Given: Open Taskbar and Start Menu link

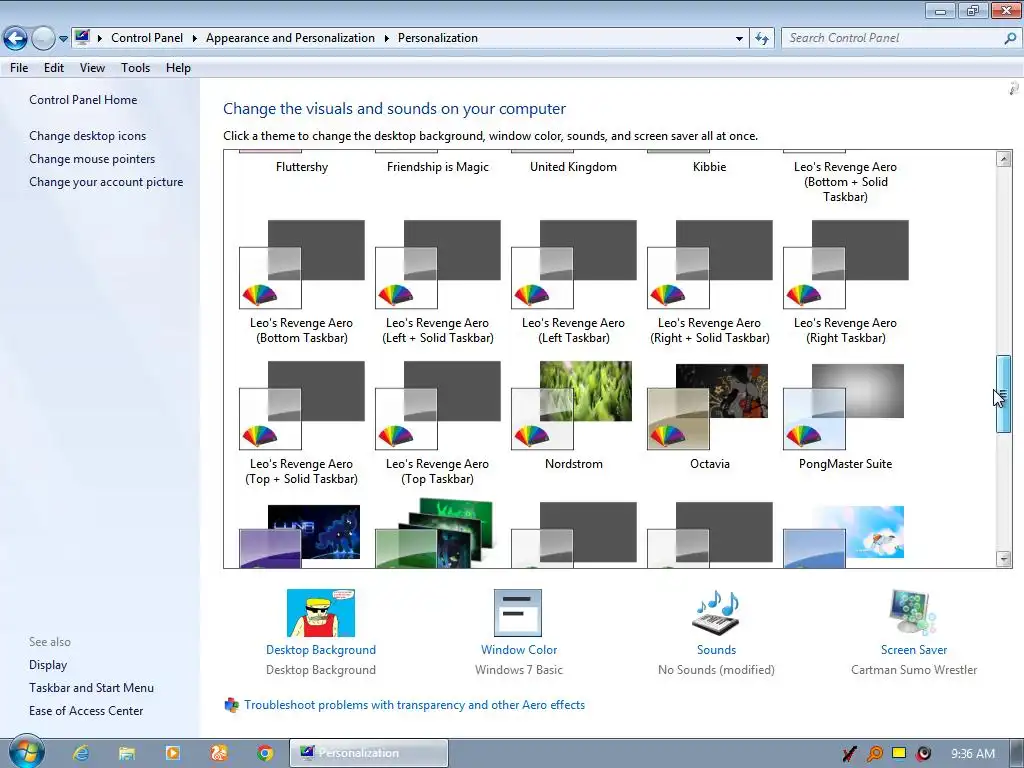Looking at the screenshot, I should pos(91,688).
